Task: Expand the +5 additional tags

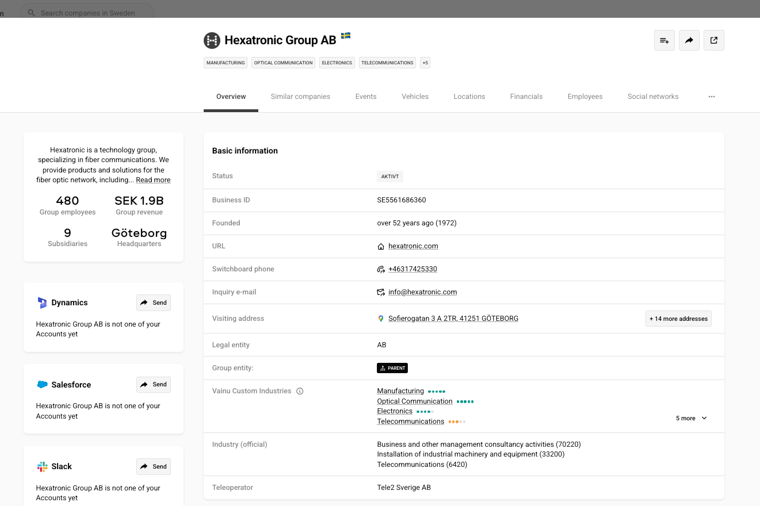Action: click(x=425, y=63)
